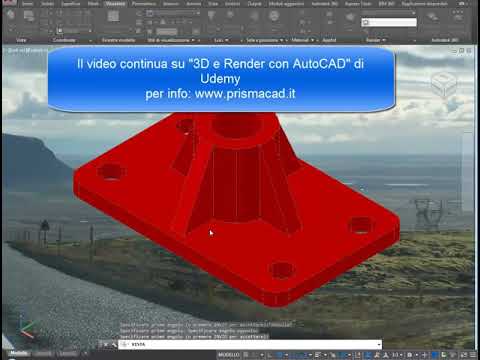Close the command line window
Viewport: 480px width, 360px height.
pos(105,344)
